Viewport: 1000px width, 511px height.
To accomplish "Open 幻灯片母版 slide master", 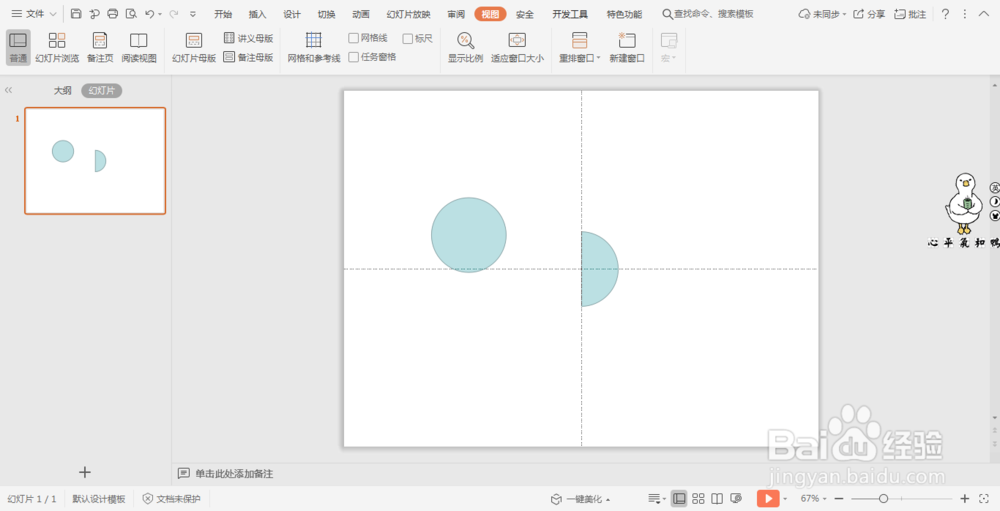I will click(x=194, y=48).
